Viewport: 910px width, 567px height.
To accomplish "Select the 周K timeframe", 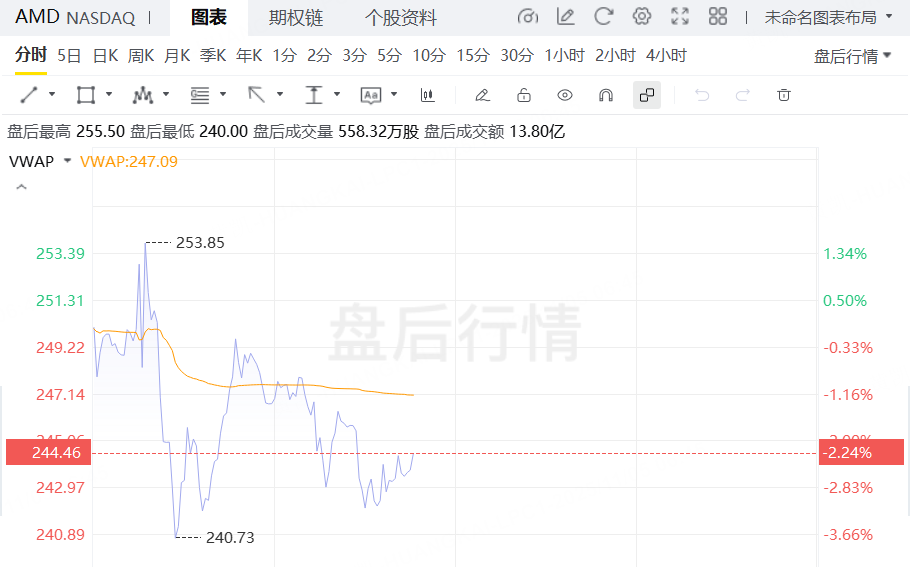I will [x=141, y=56].
